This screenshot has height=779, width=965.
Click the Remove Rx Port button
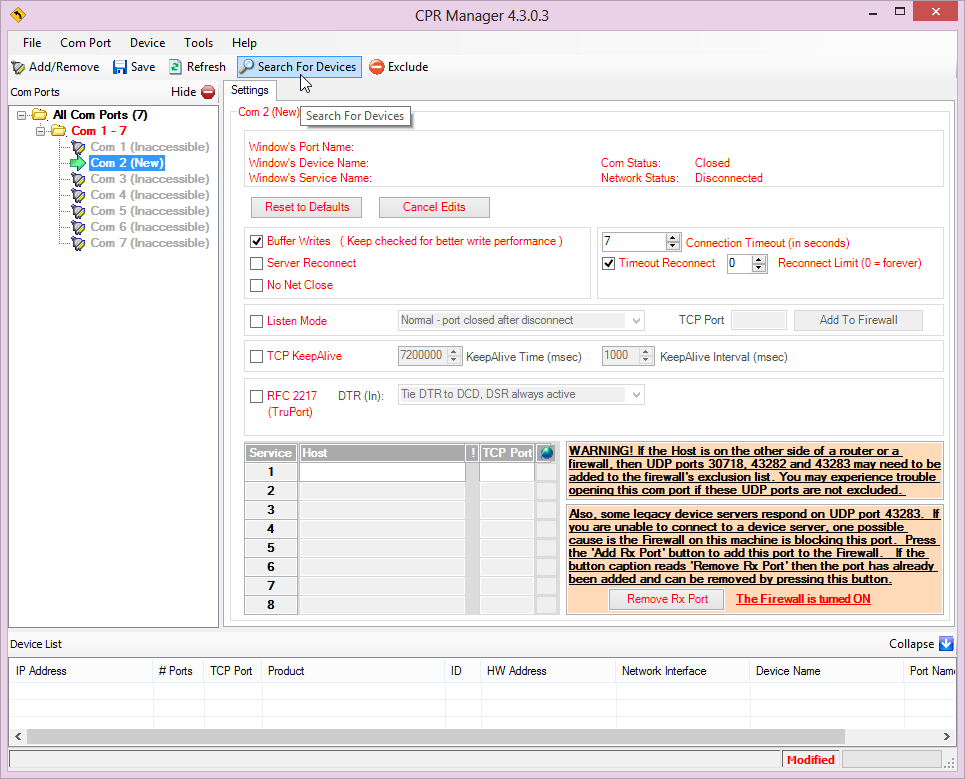pyautogui.click(x=667, y=599)
